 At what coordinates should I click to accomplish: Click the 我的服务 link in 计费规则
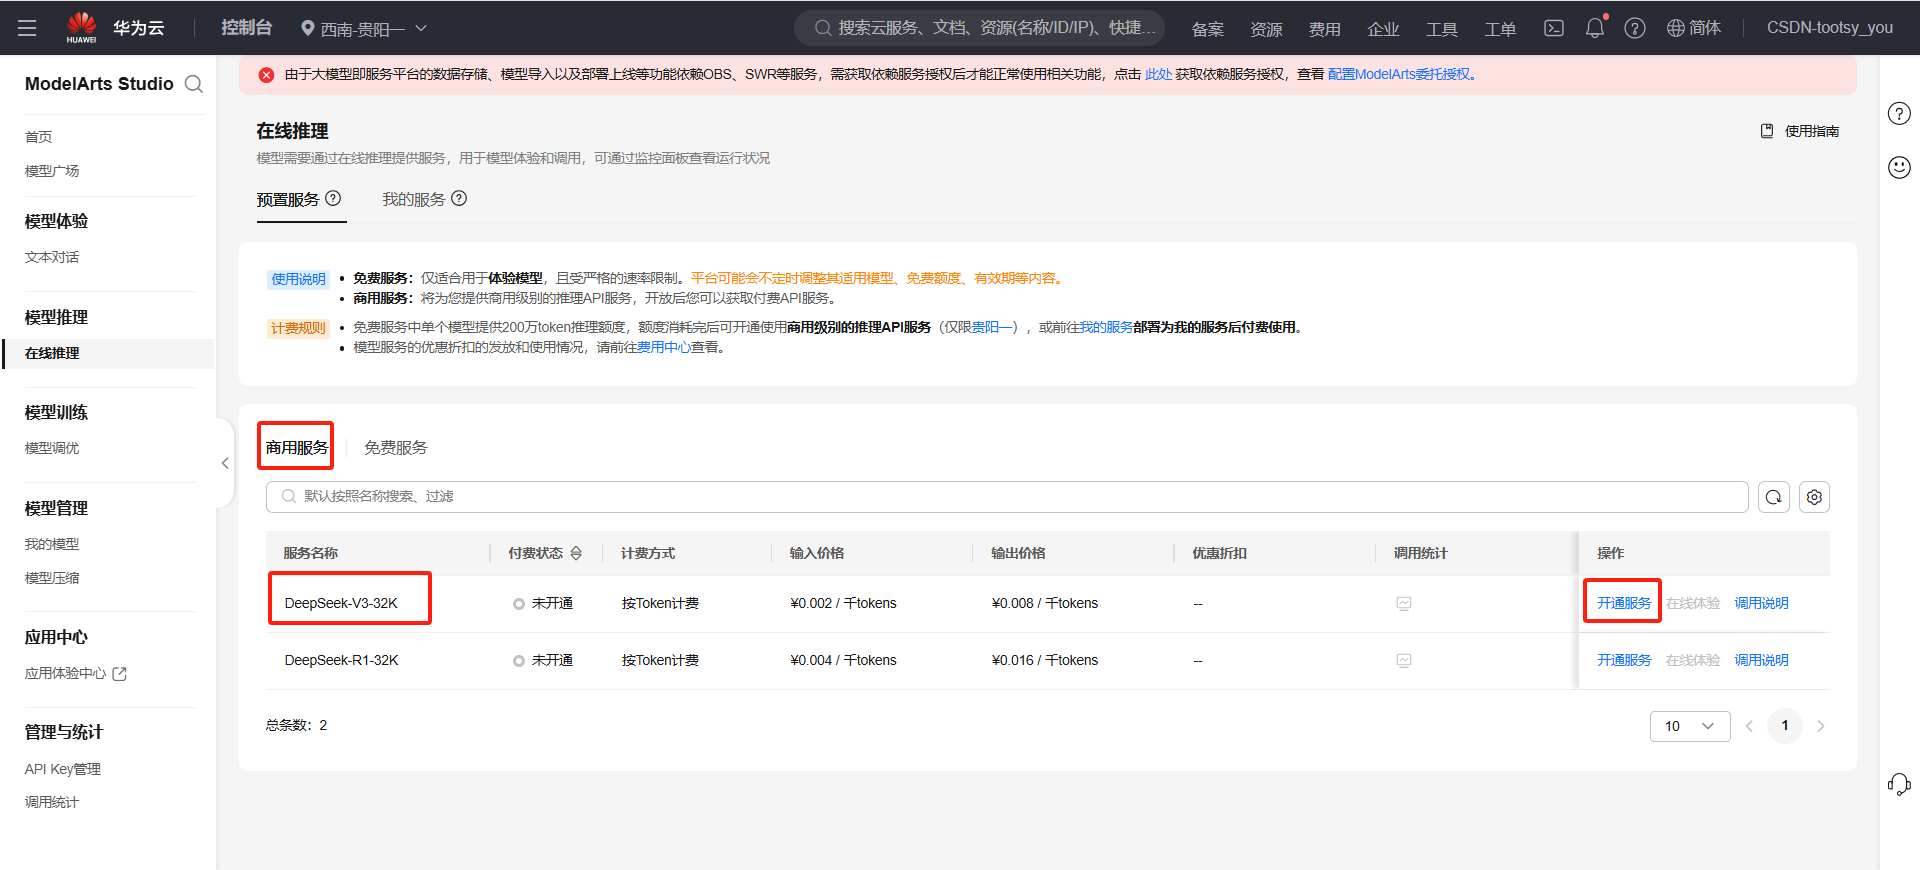pos(1106,327)
